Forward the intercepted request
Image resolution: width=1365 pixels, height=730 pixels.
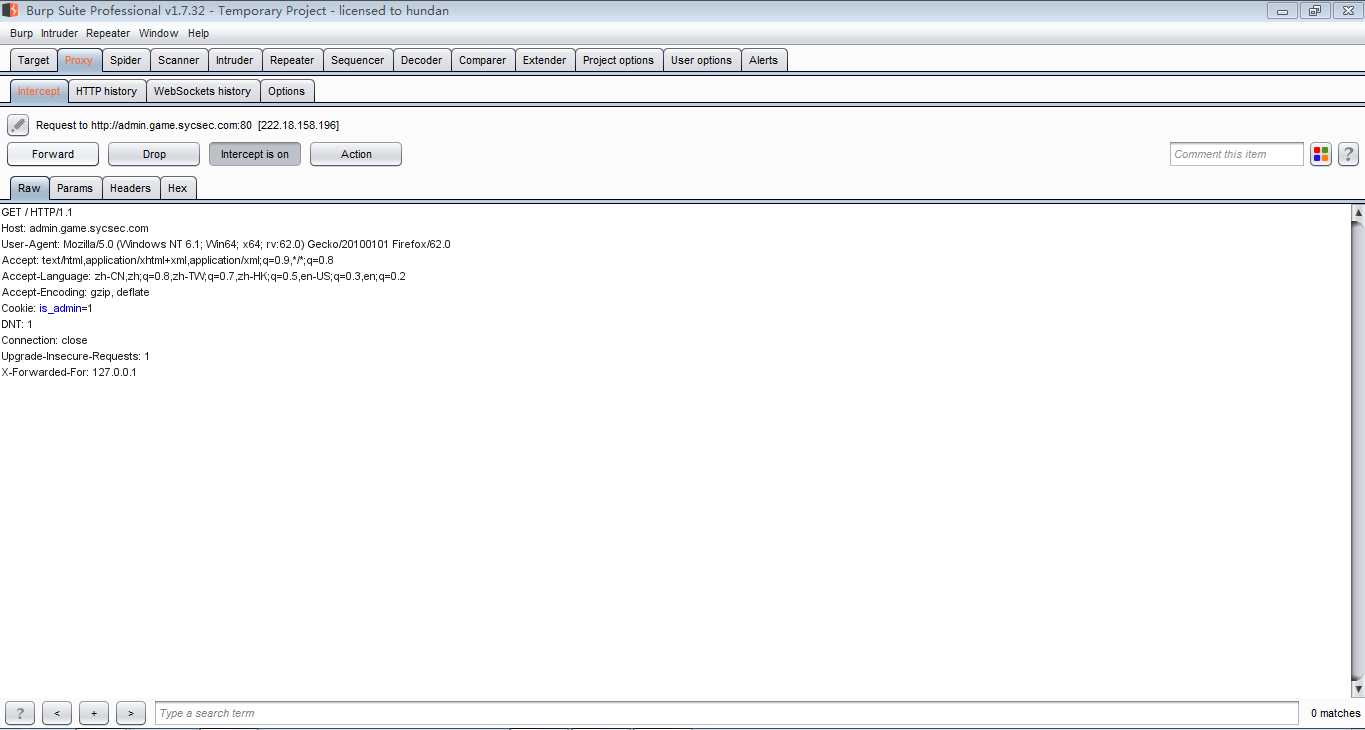(x=53, y=154)
